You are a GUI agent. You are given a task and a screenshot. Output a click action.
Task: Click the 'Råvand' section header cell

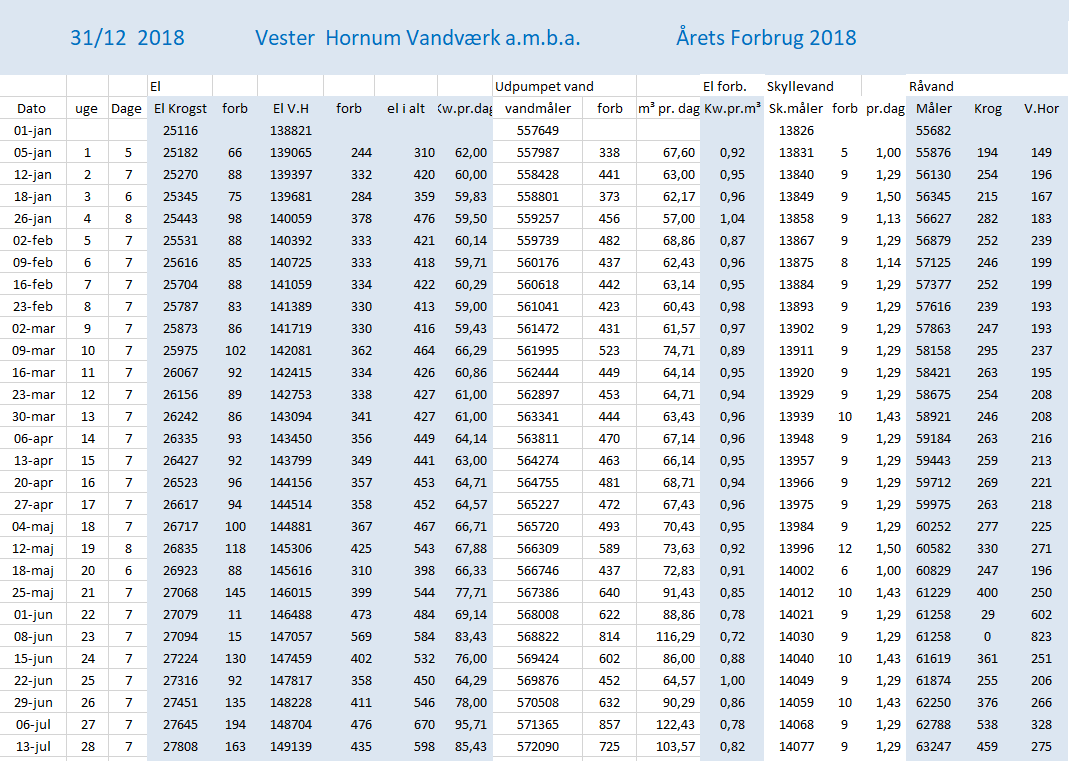coord(932,87)
